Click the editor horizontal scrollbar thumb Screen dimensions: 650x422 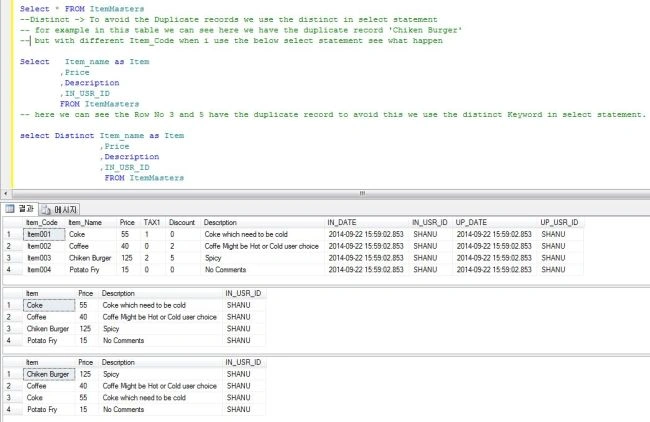pos(361,194)
